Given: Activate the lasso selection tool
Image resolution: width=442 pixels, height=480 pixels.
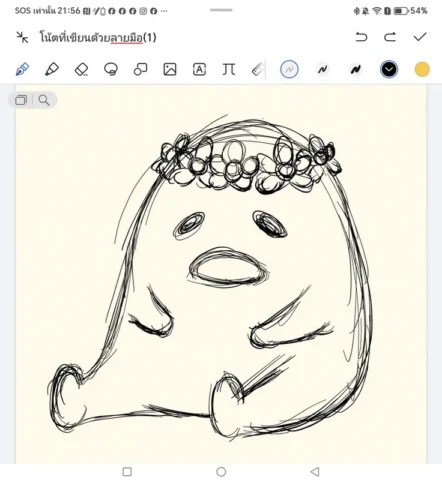Looking at the screenshot, I should coord(111,69).
